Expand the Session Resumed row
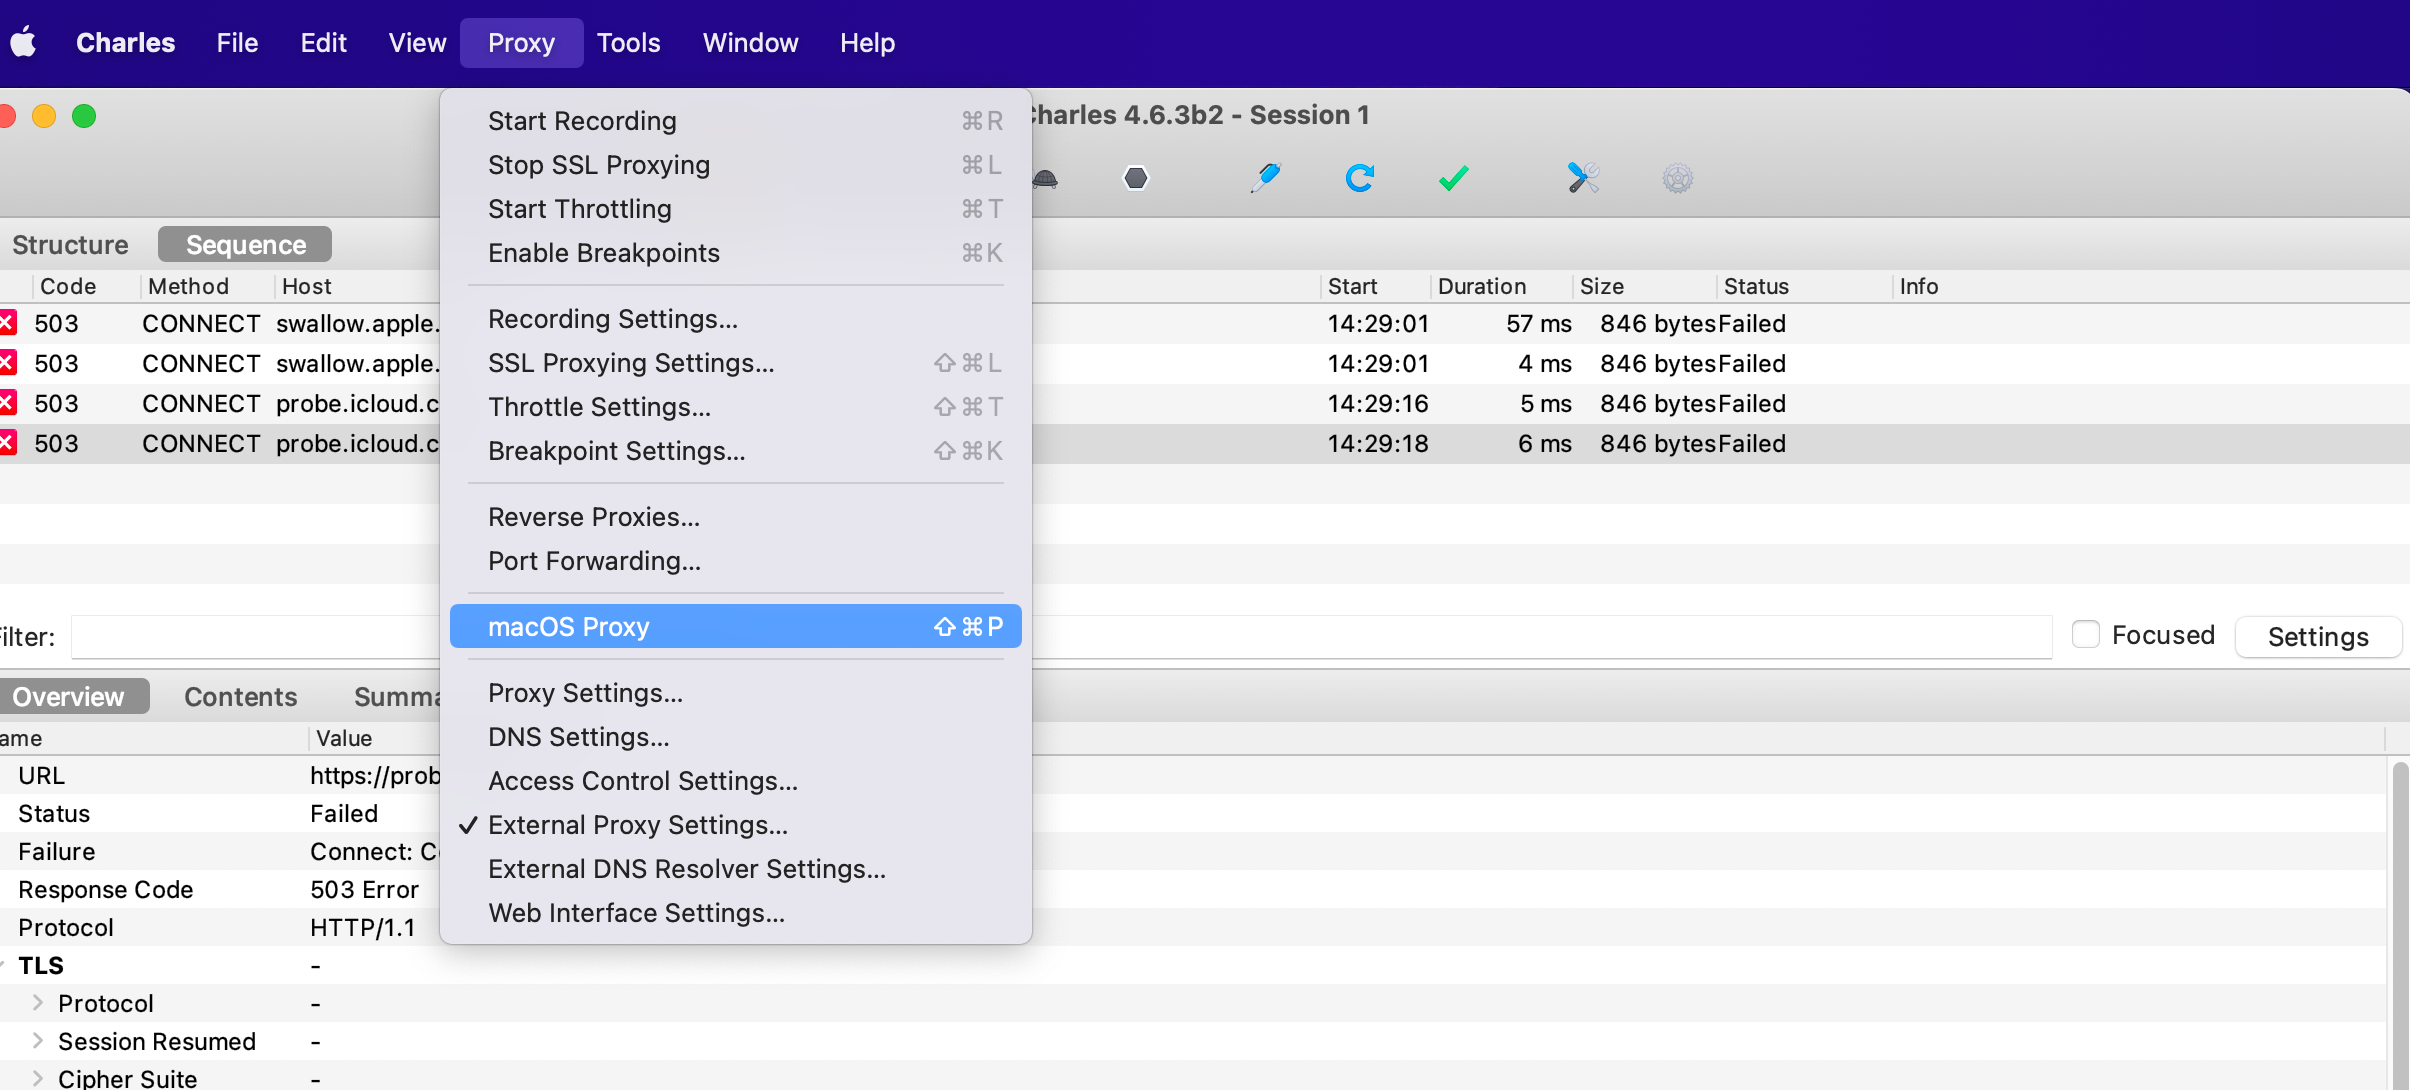The image size is (2410, 1090). (38, 1040)
